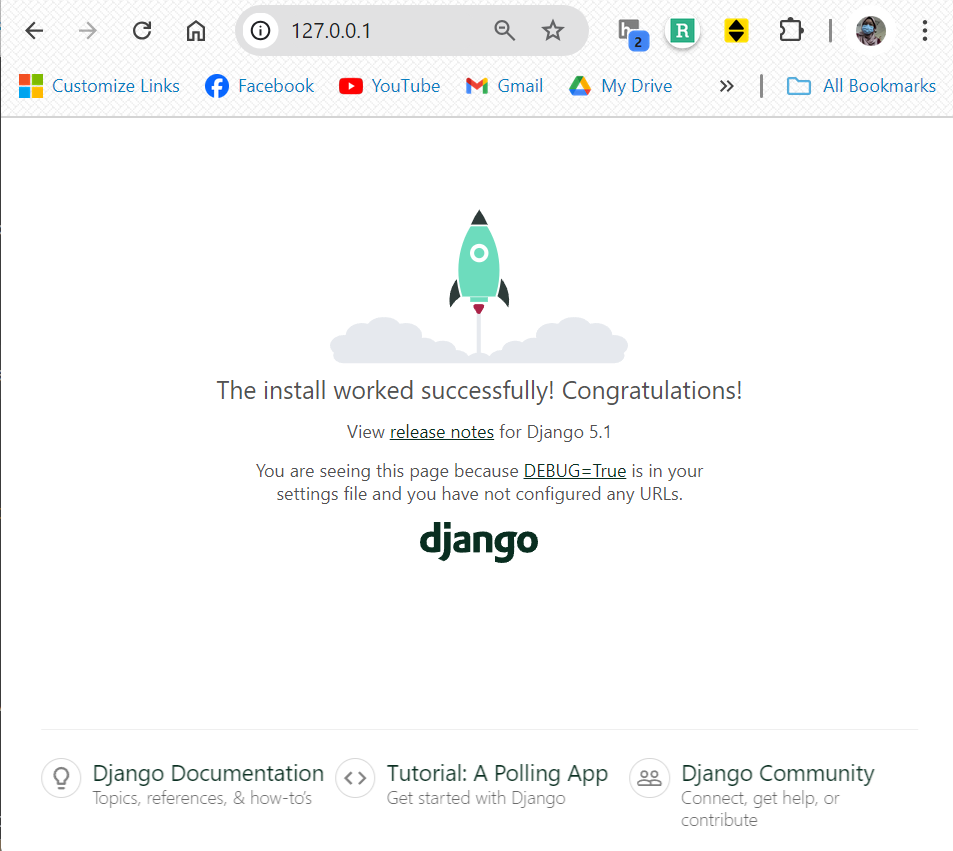Bookmark this page with the star
This screenshot has width=953, height=851.
click(x=553, y=31)
